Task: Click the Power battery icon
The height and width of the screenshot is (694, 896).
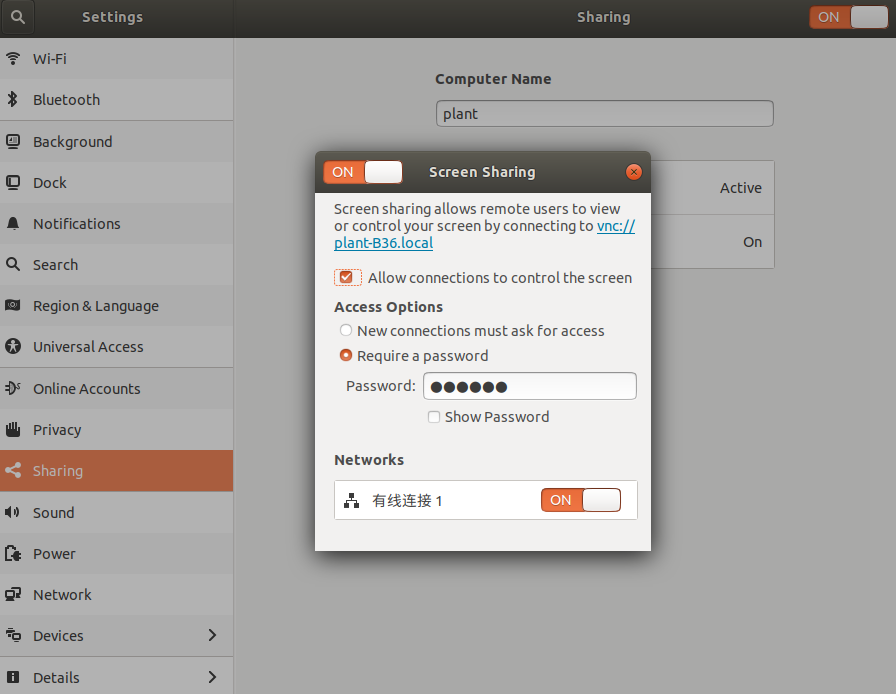Action: (13, 553)
